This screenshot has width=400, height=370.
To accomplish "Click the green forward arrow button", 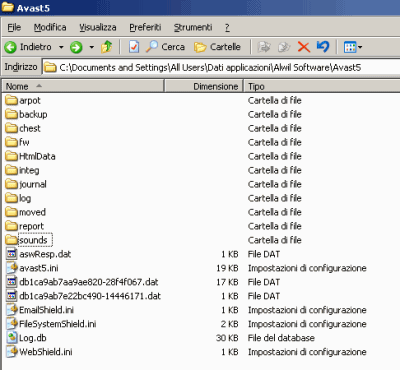I will click(76, 47).
